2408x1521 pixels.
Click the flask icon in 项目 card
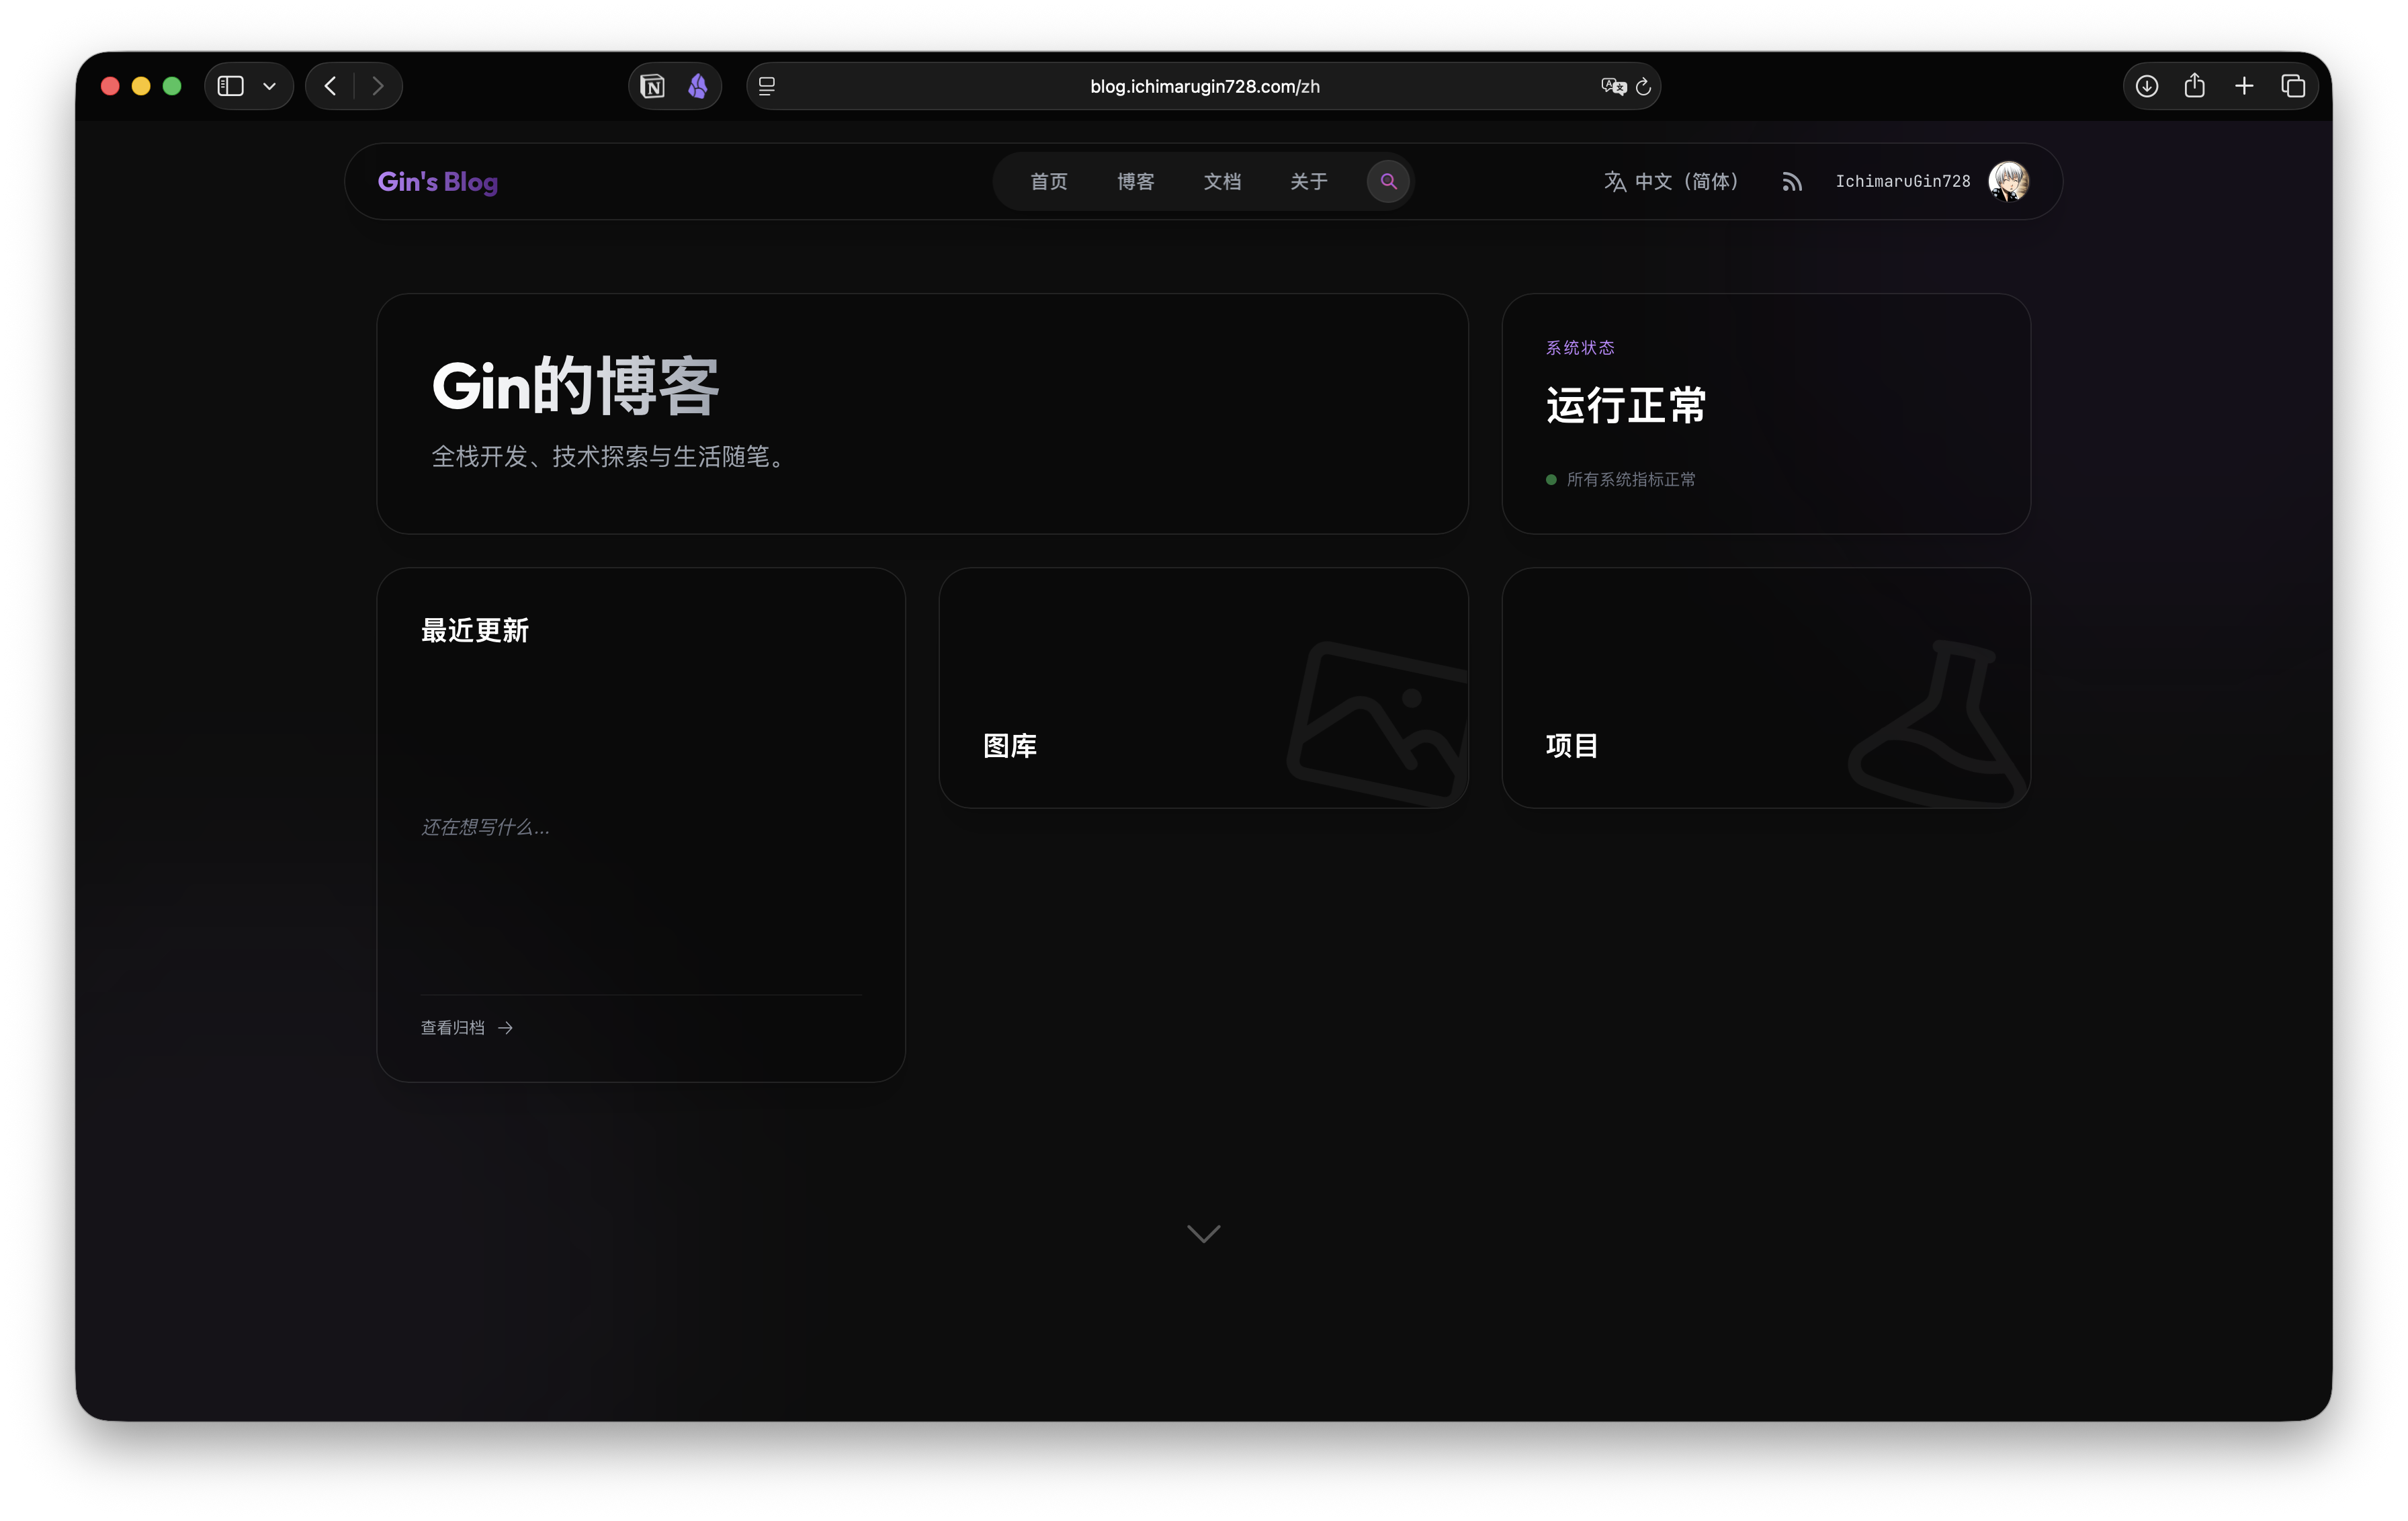(1938, 724)
